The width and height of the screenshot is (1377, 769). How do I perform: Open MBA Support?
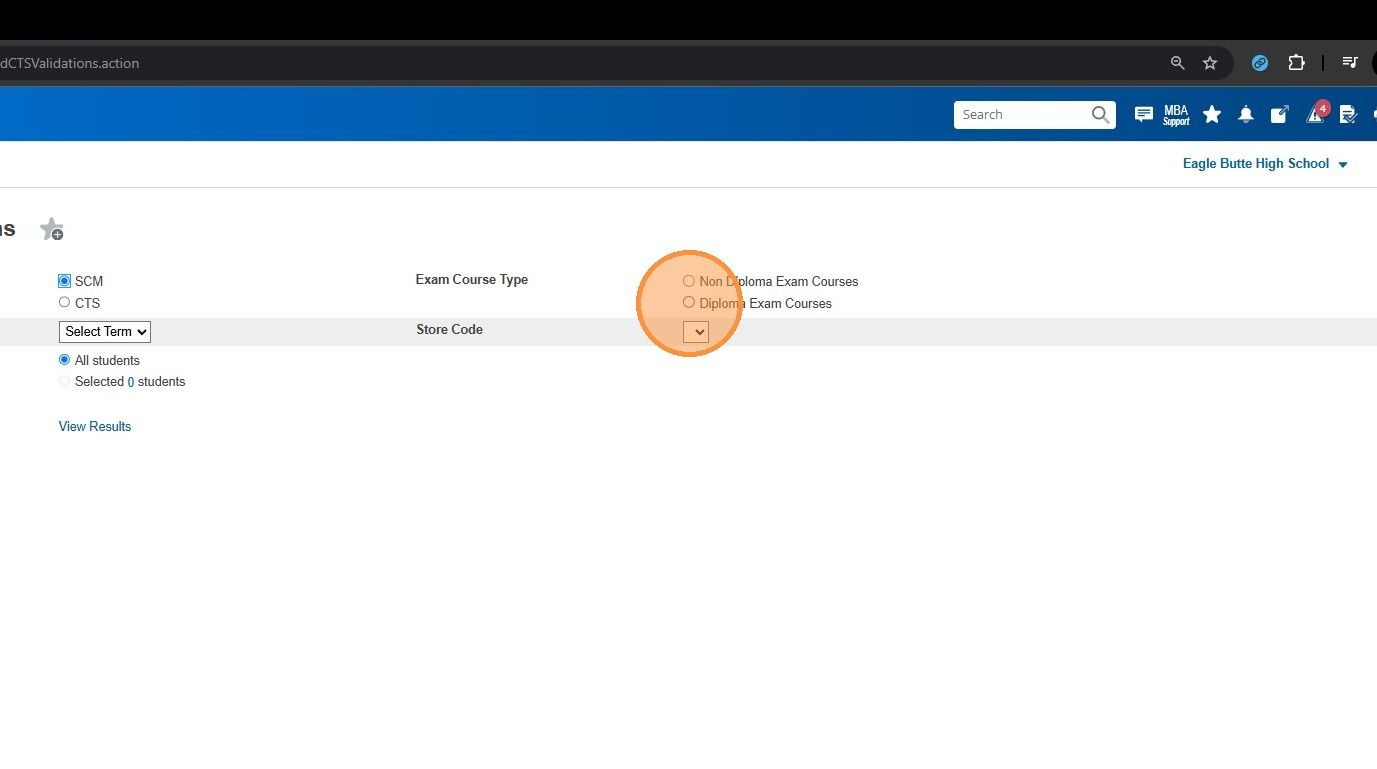1176,115
